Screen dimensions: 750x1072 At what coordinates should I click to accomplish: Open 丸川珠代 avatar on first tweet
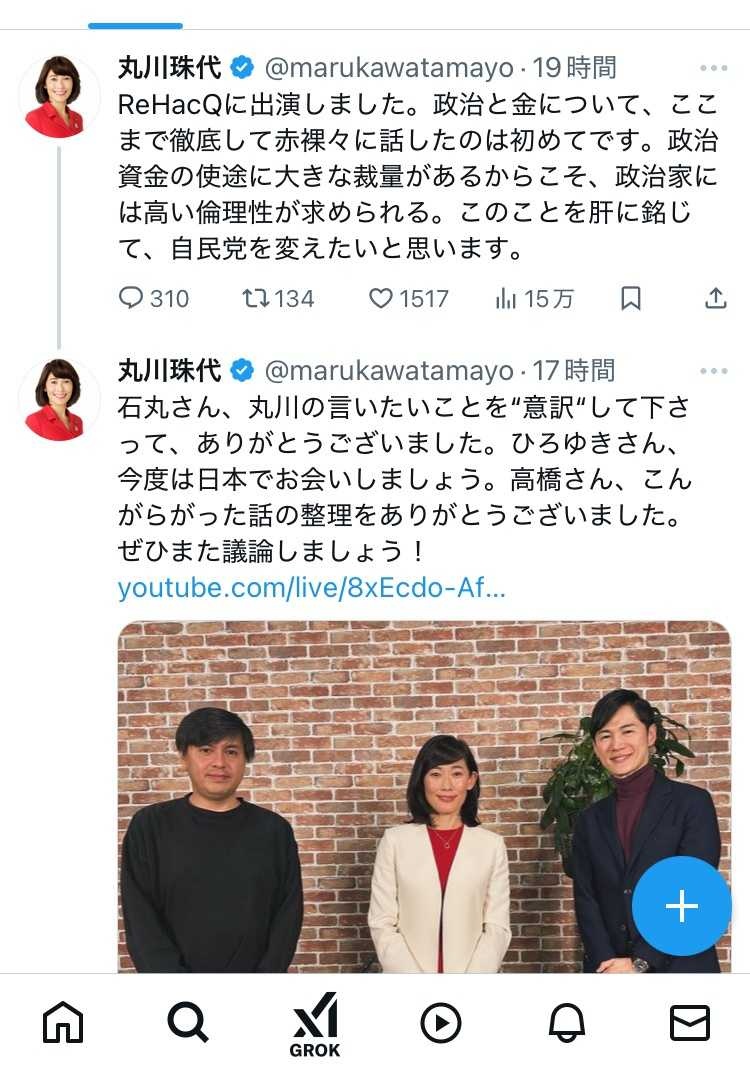59,96
